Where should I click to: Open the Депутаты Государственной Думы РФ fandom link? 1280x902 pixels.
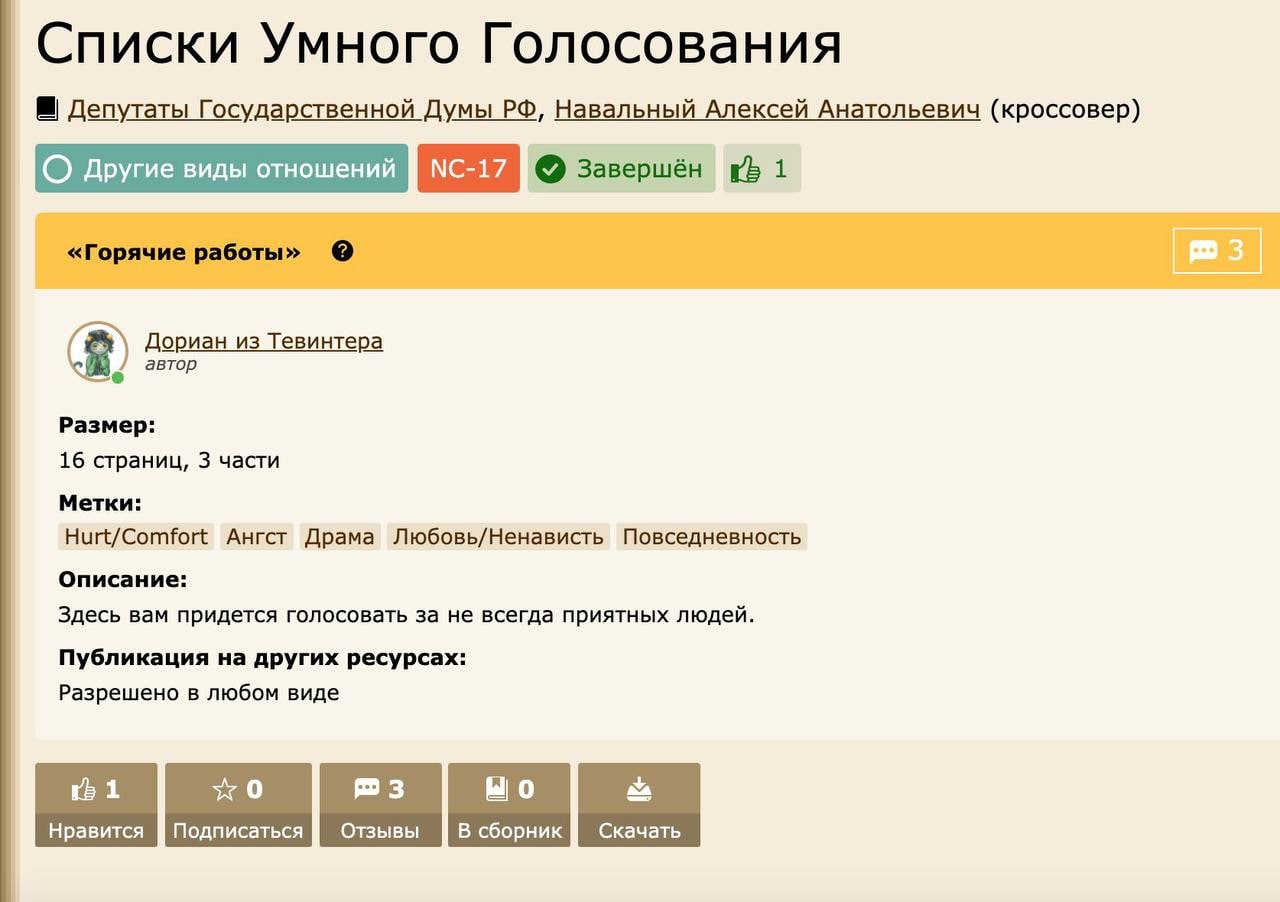(303, 109)
